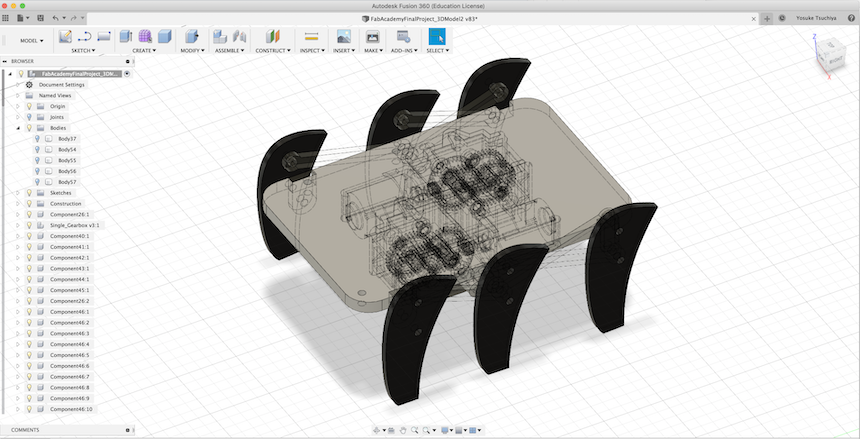
Task: Hide the Sketches folder via lightbulb
Action: pos(29,192)
